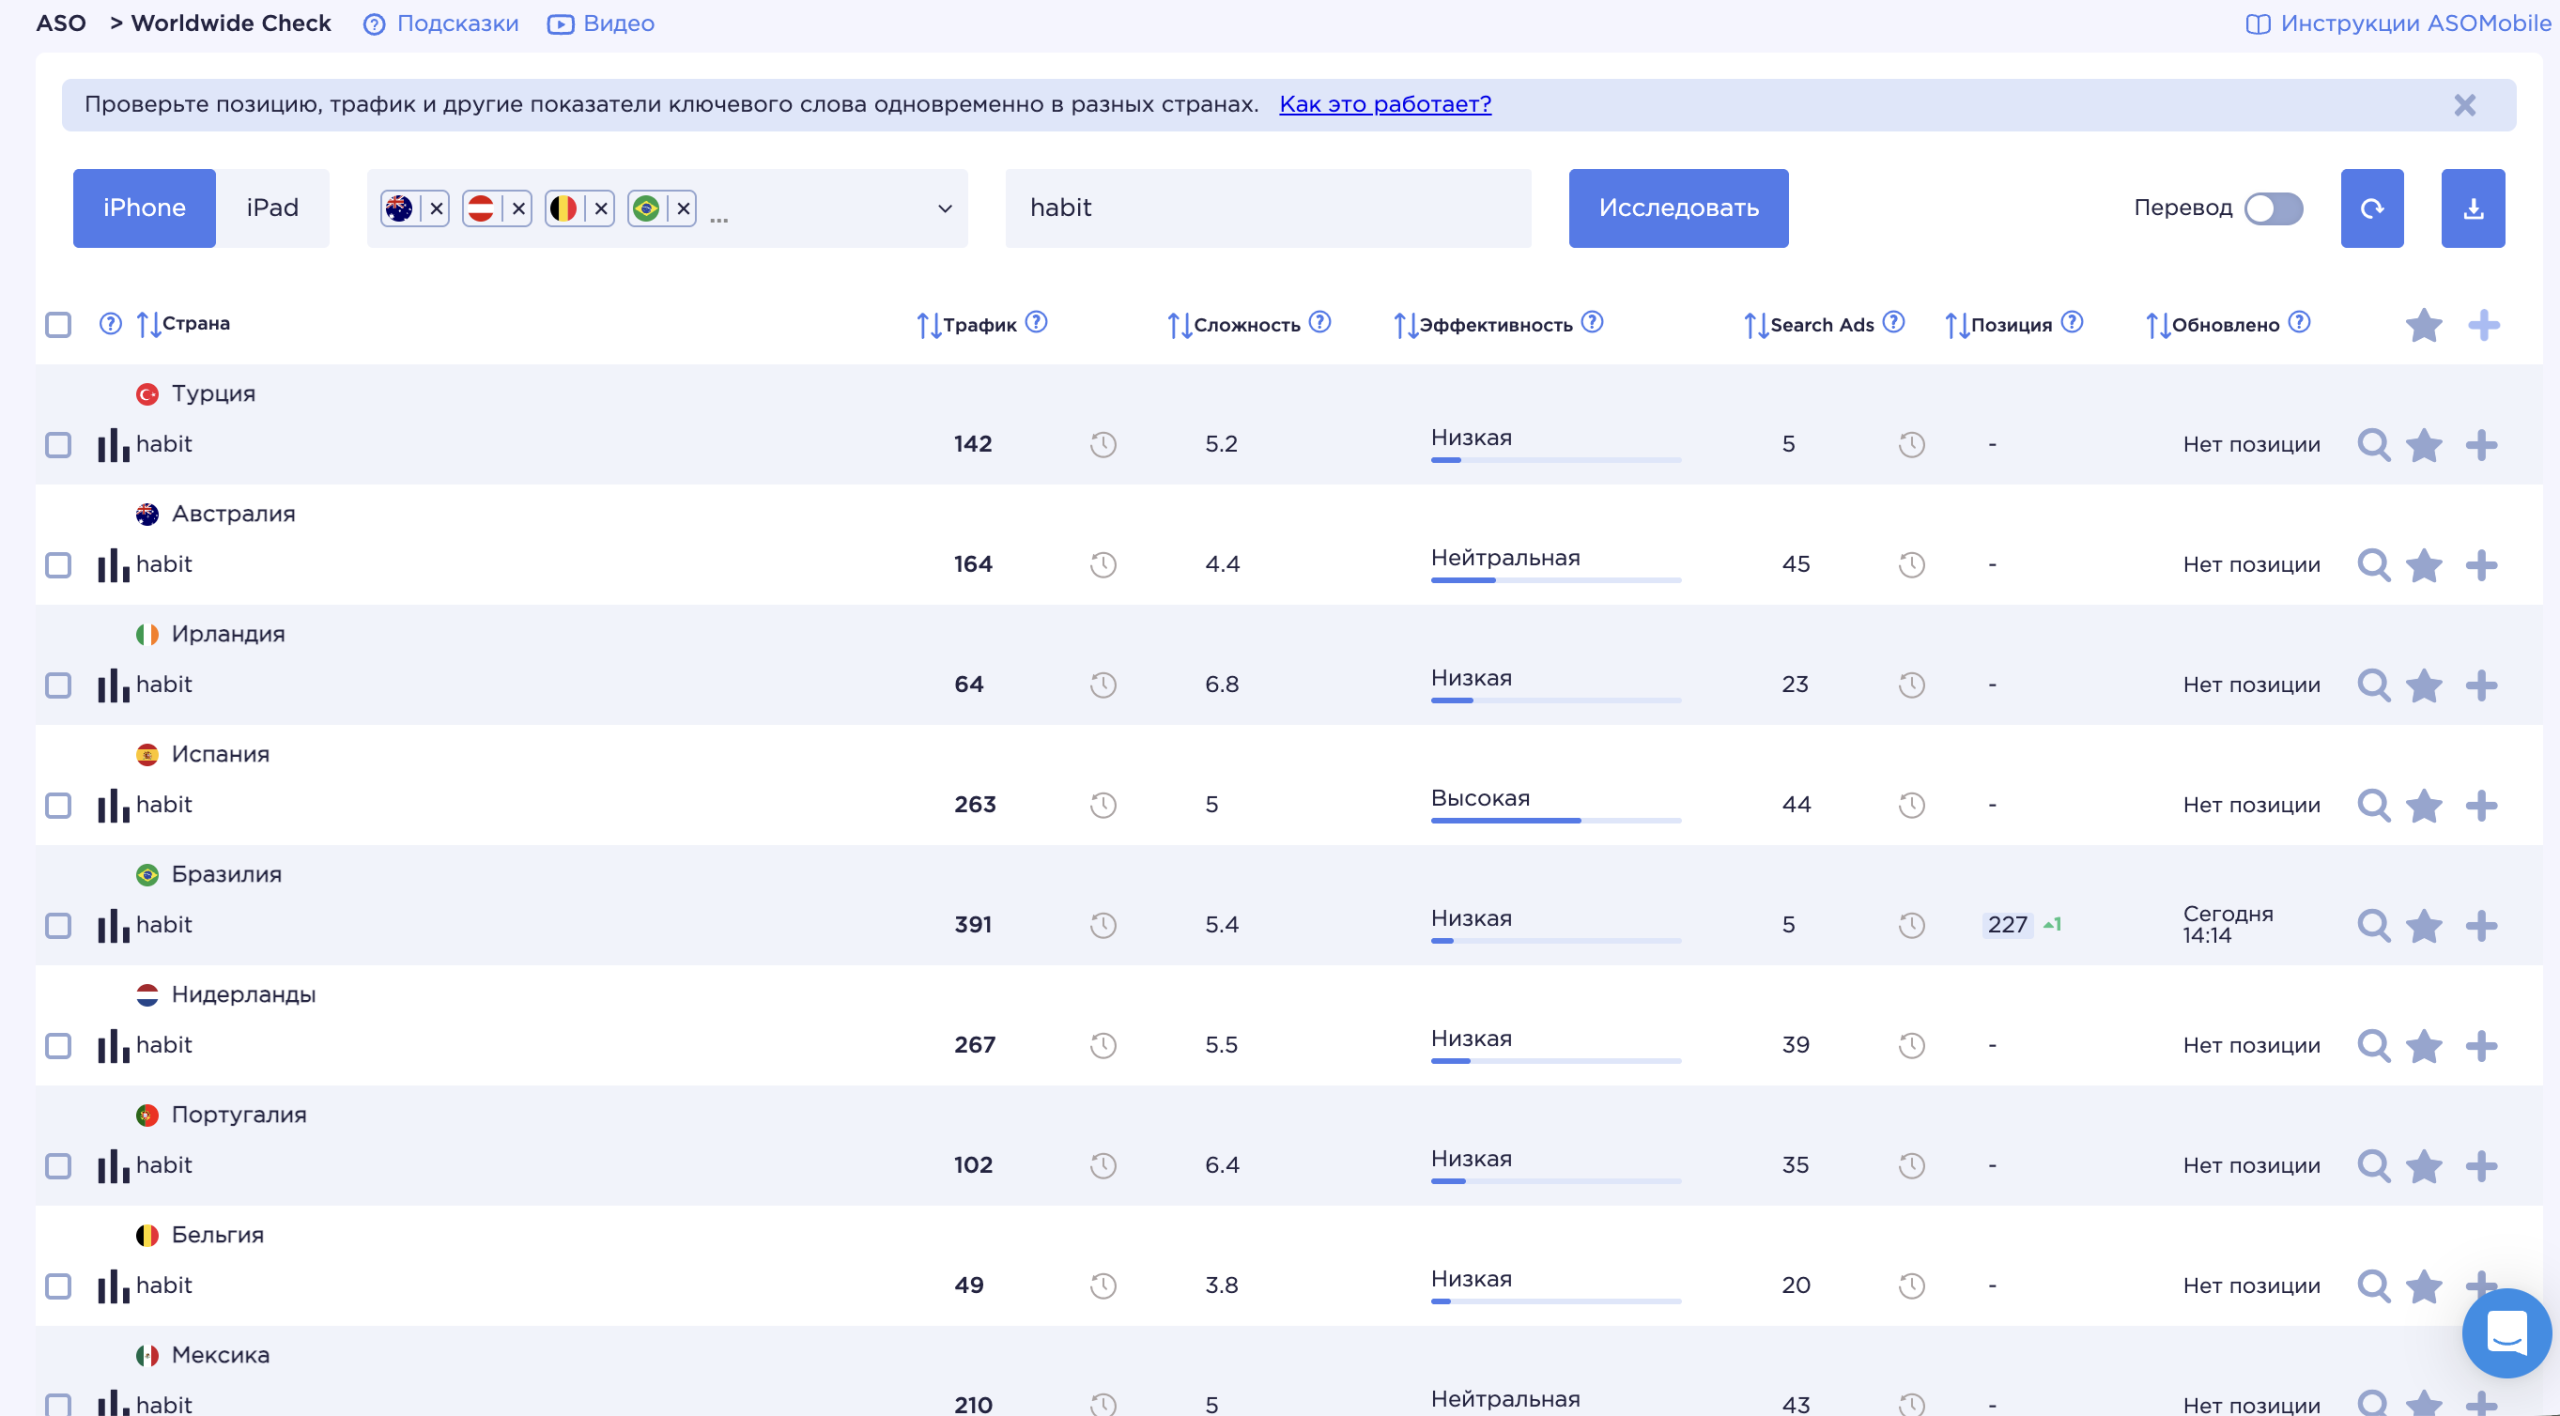Switch to the iPad tab
This screenshot has height=1416, width=2560.
coord(272,208)
